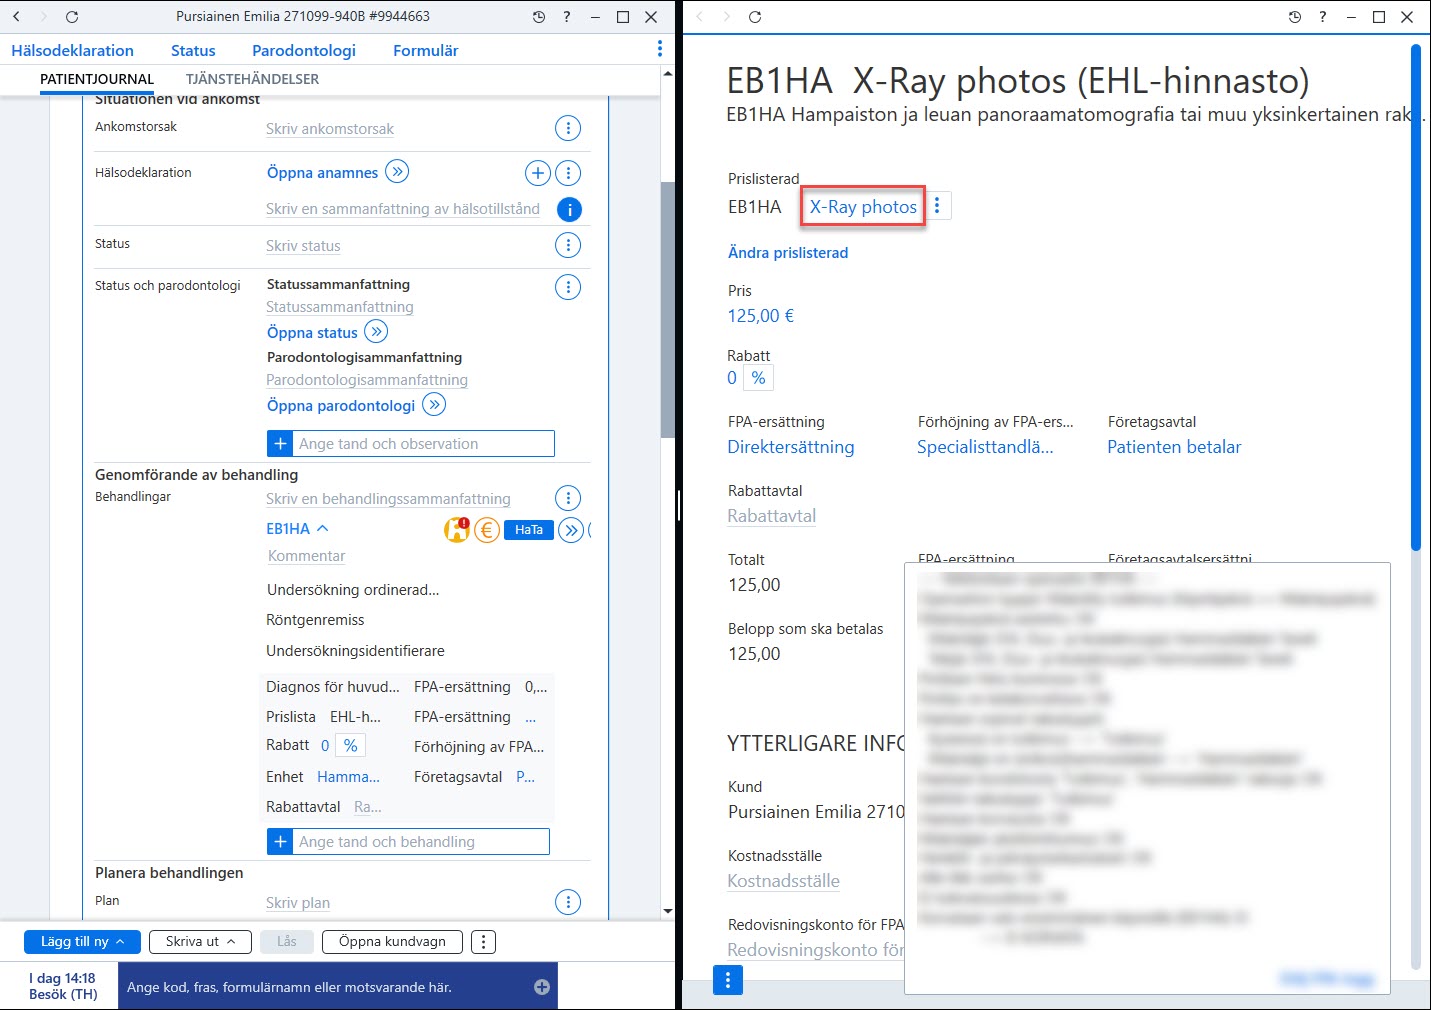Open options for Status och parodontologi
This screenshot has height=1010, width=1431.
pyautogui.click(x=568, y=287)
